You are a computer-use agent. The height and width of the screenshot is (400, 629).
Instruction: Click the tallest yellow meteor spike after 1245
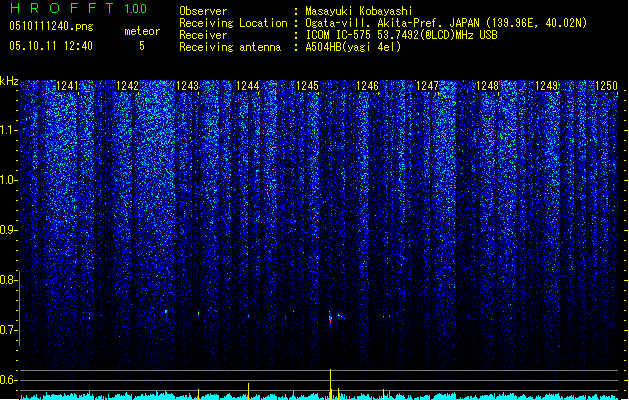[331, 384]
